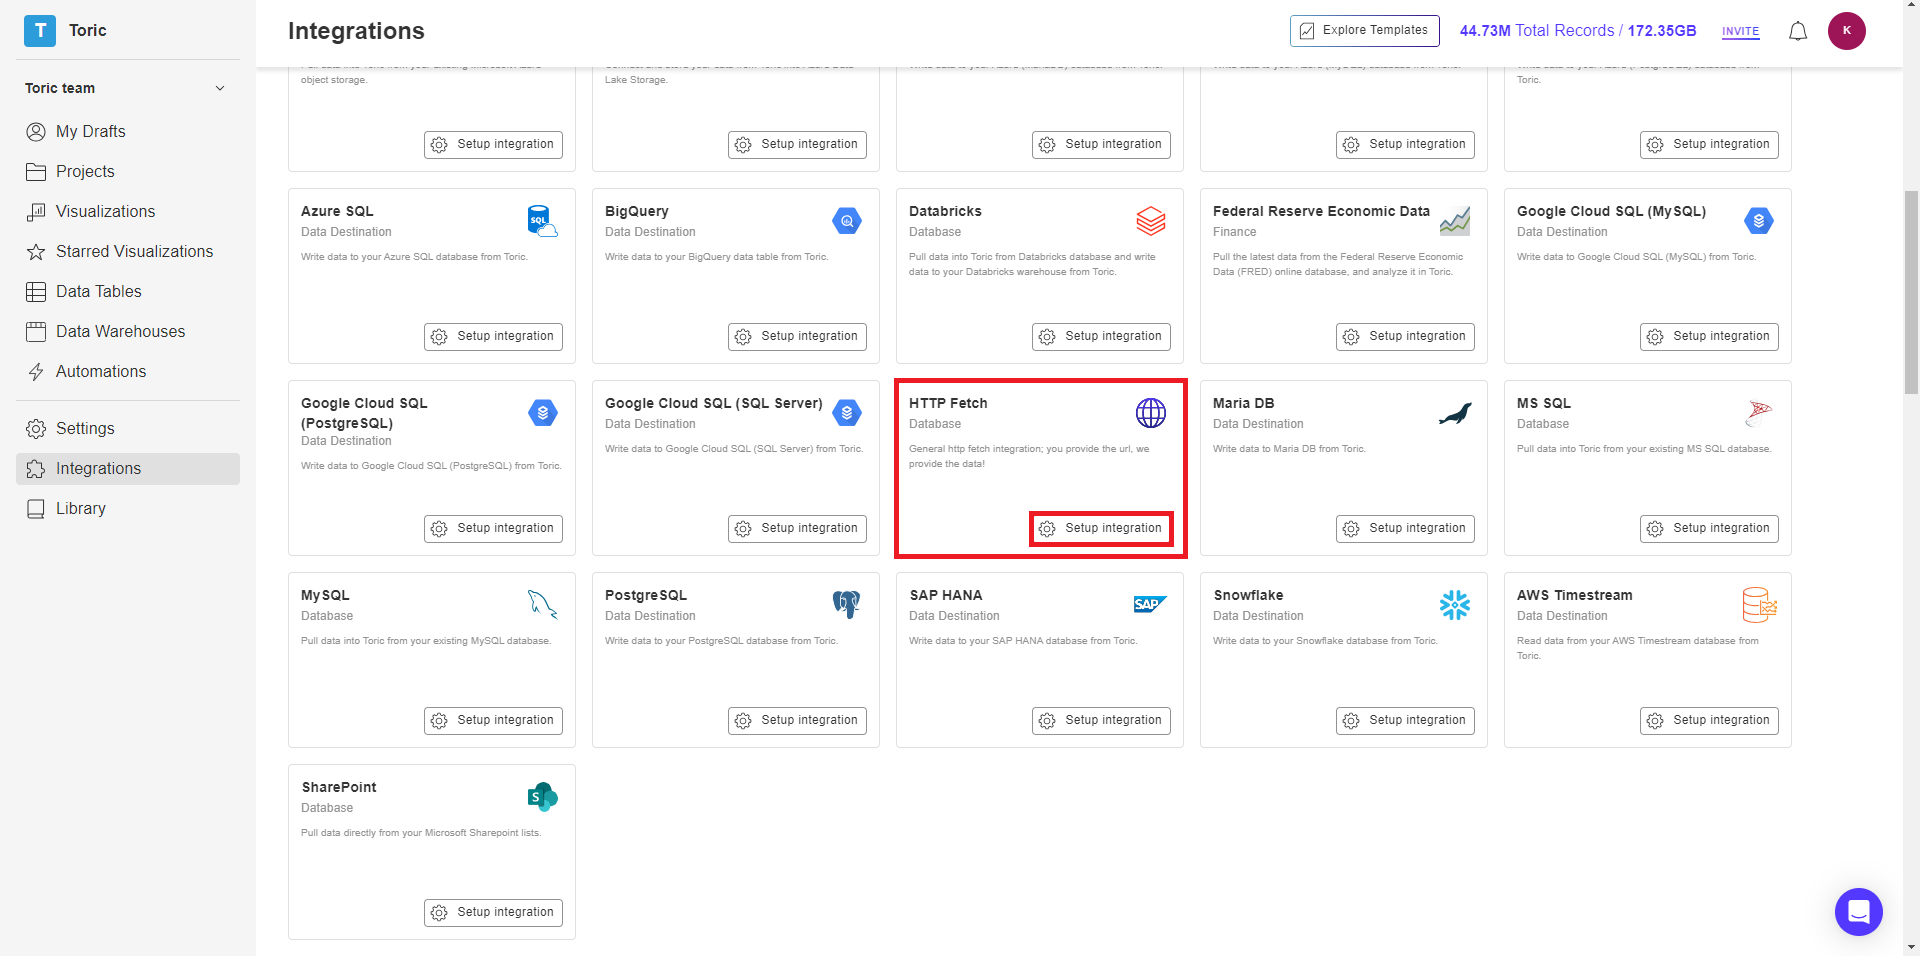
Task: Click the INVITE link
Action: click(x=1740, y=31)
